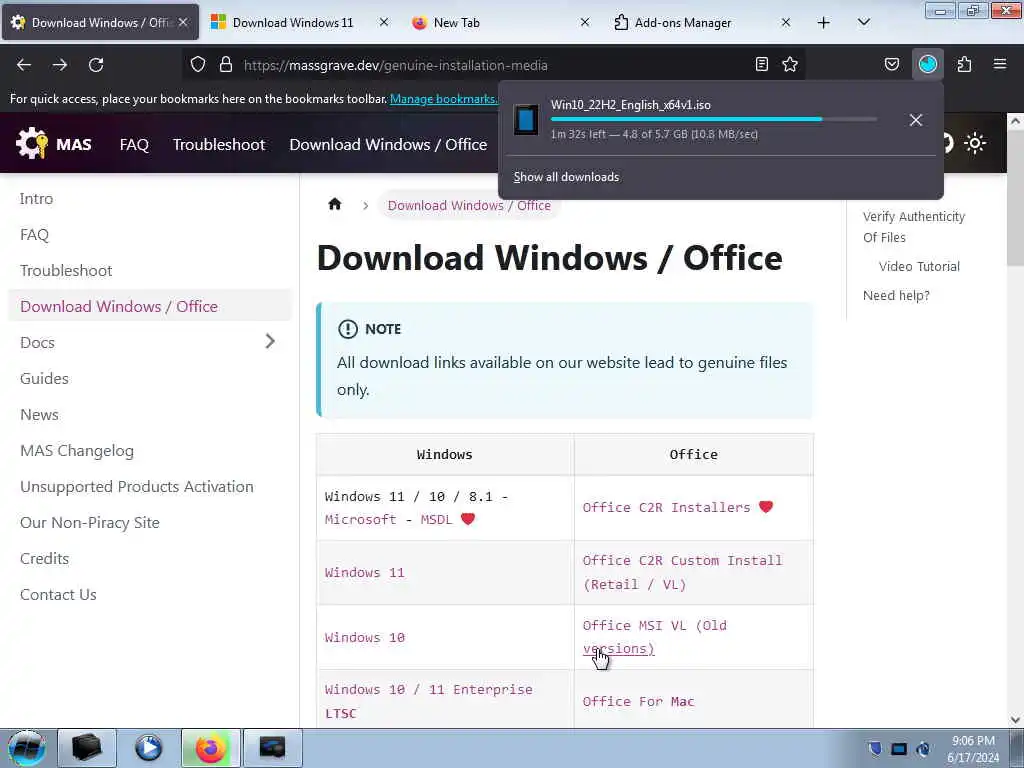Go to home via breadcrumb house icon

click(335, 204)
